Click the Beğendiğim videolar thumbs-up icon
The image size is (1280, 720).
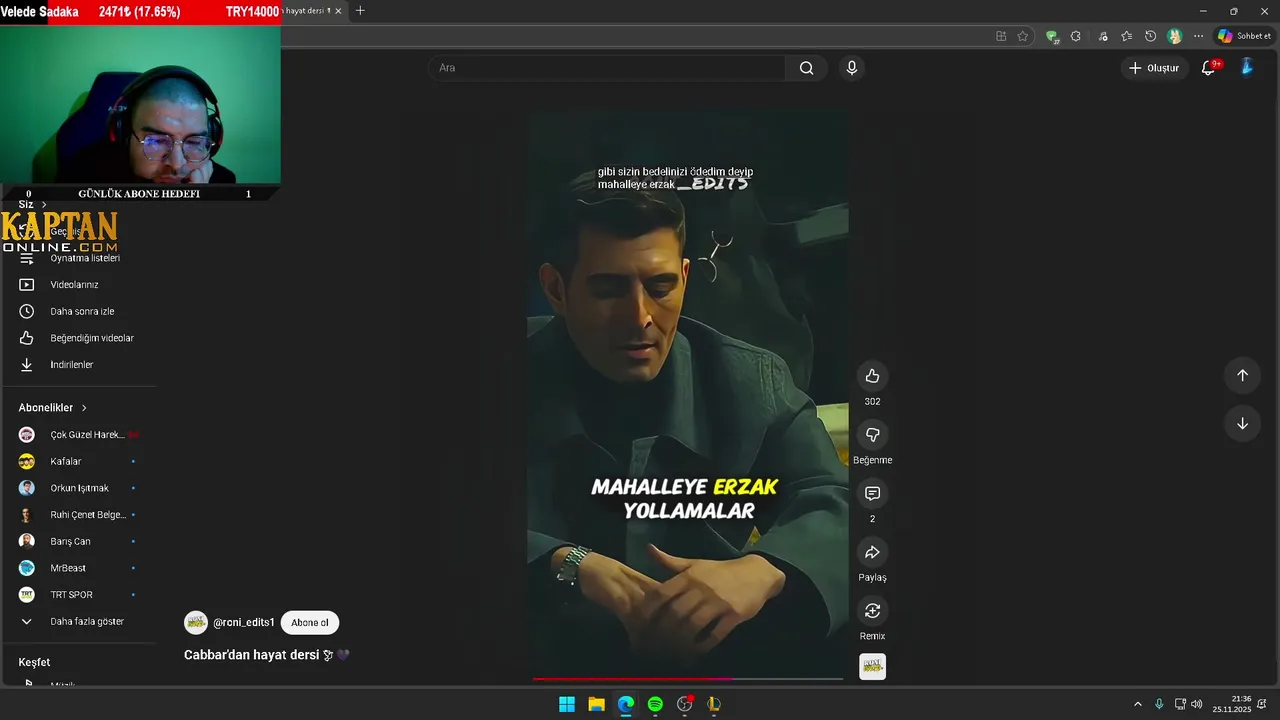click(27, 338)
